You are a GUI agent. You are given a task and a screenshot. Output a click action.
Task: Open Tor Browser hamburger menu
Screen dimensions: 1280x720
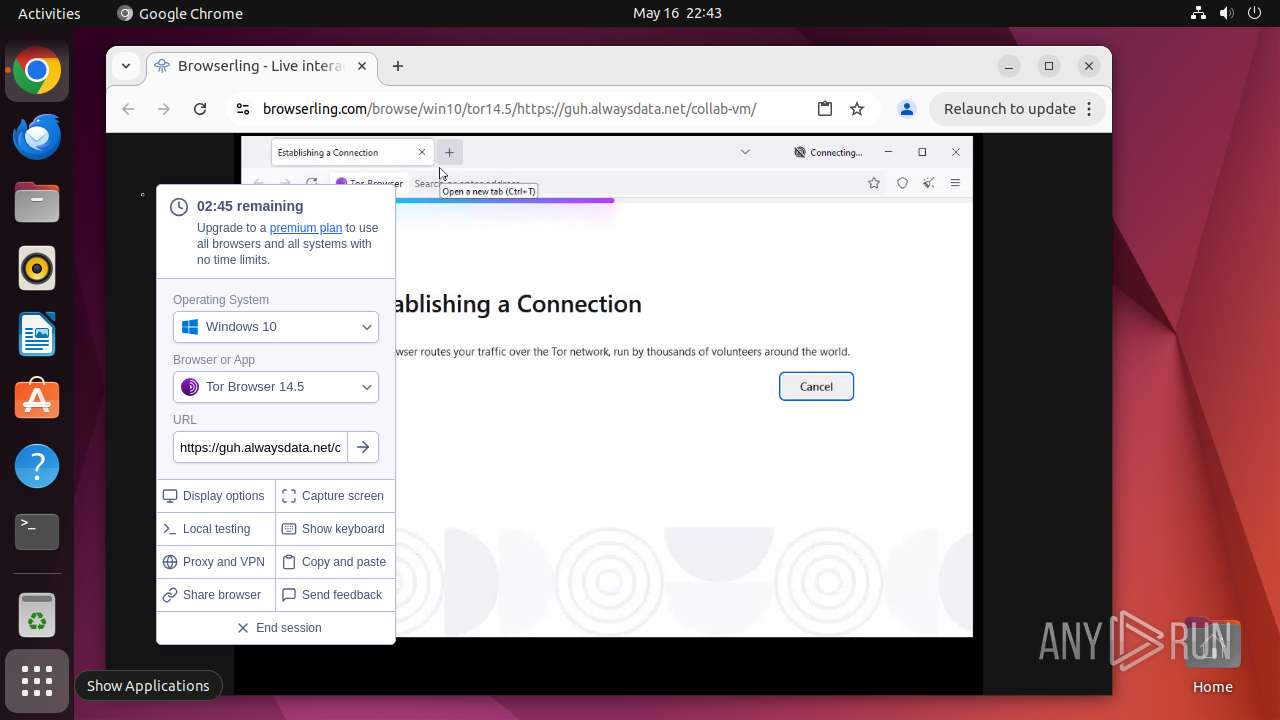(x=956, y=183)
